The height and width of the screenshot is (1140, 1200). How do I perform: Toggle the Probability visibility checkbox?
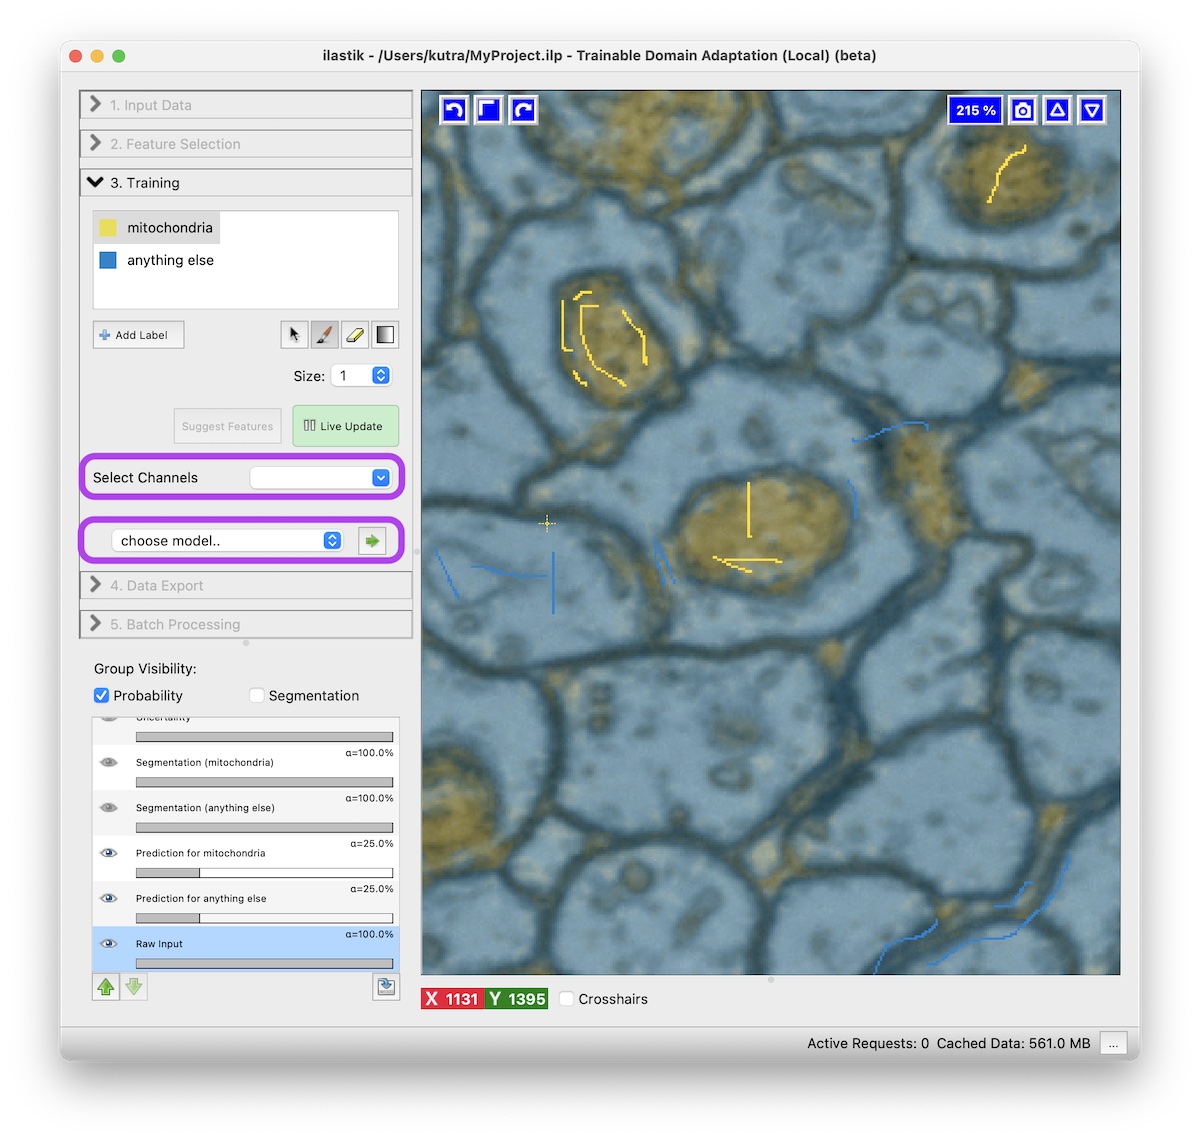coord(101,695)
